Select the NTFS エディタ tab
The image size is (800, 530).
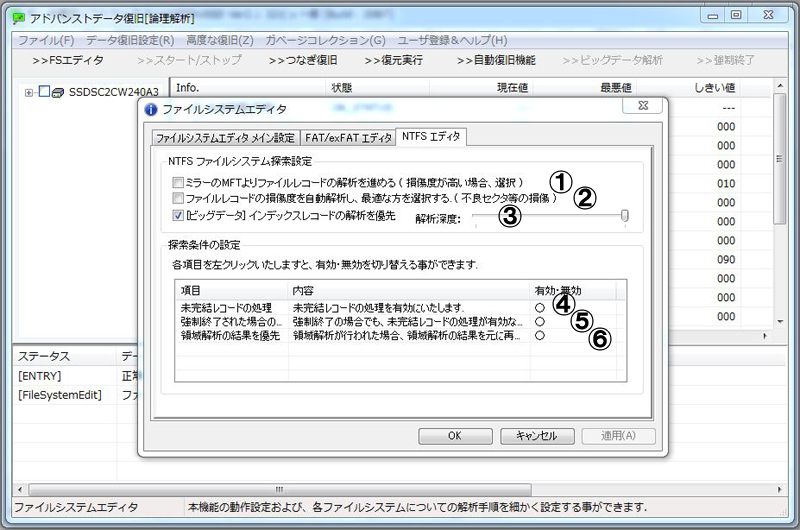click(x=431, y=137)
